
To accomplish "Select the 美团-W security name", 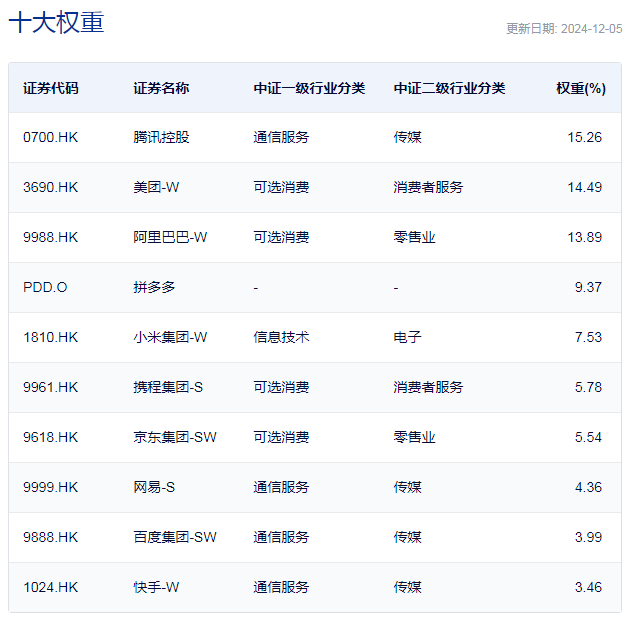I will (158, 187).
